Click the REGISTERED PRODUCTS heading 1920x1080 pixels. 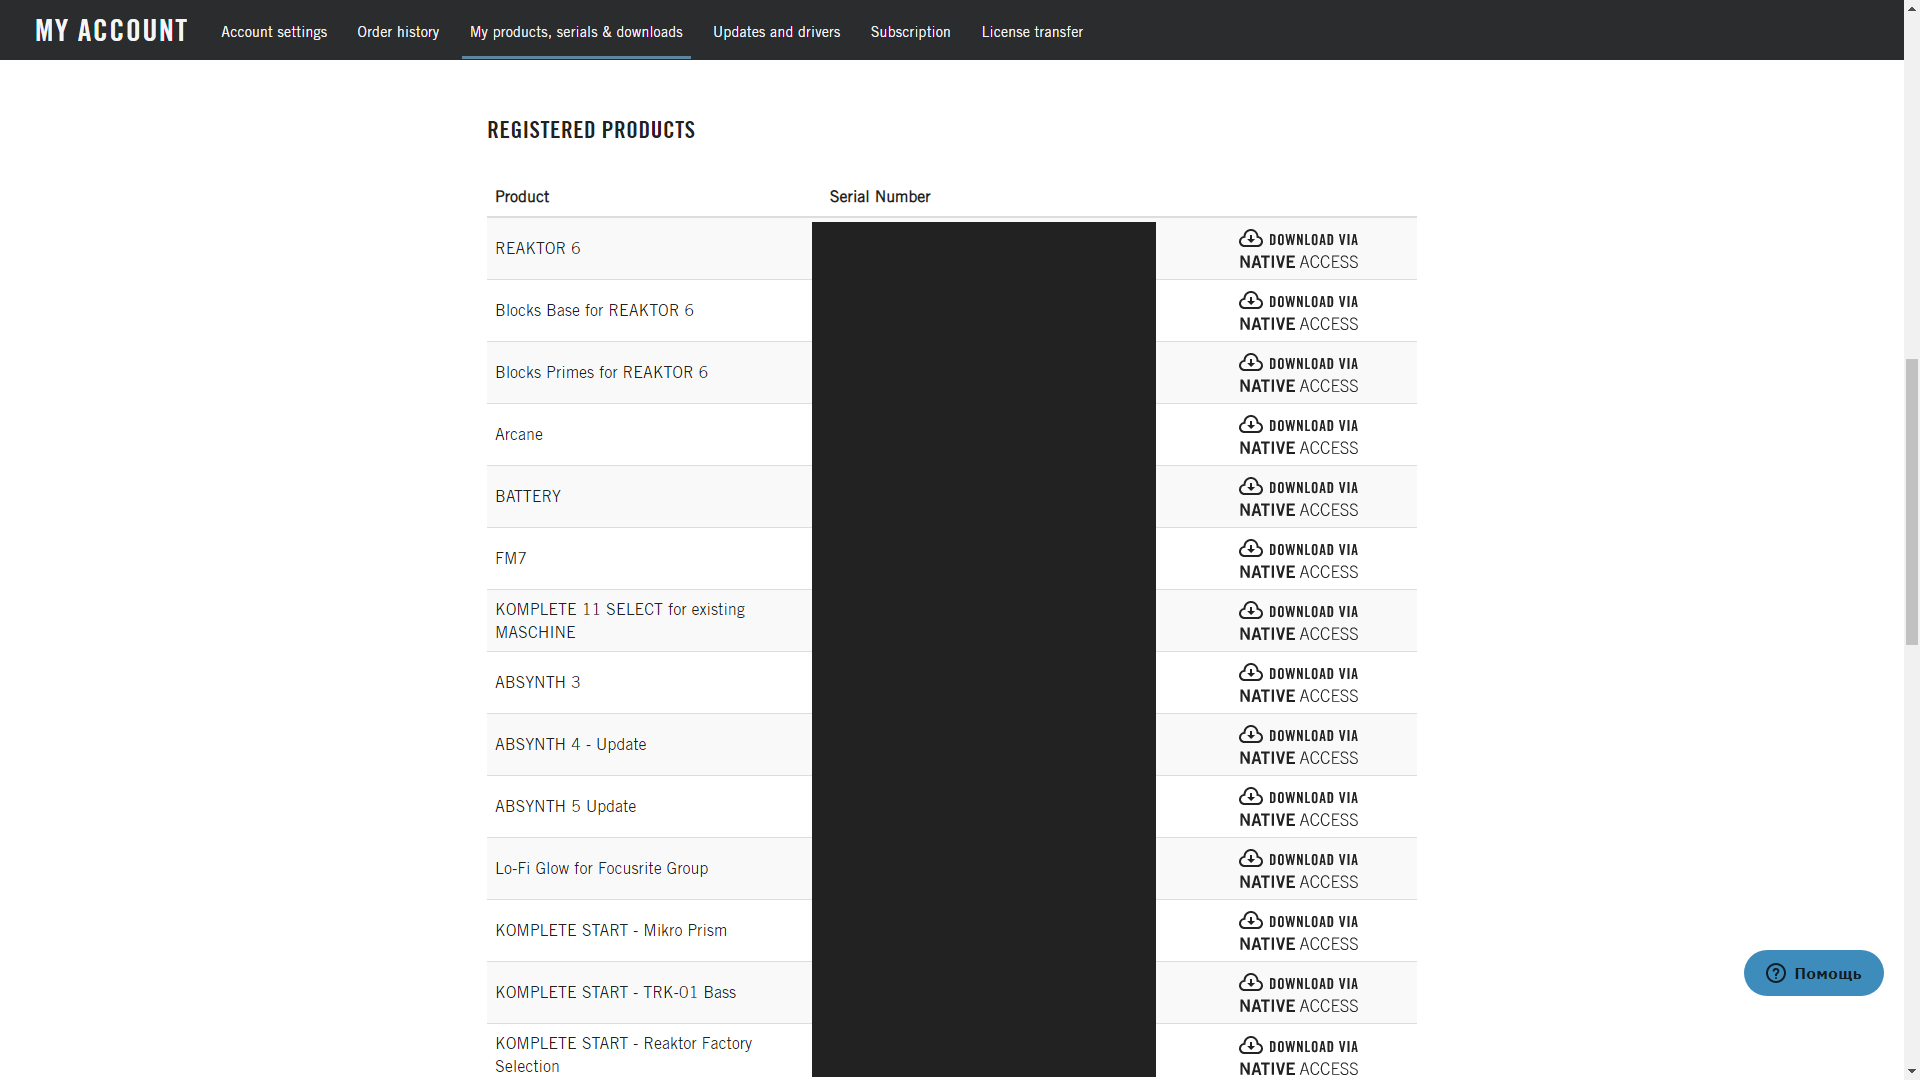click(591, 130)
